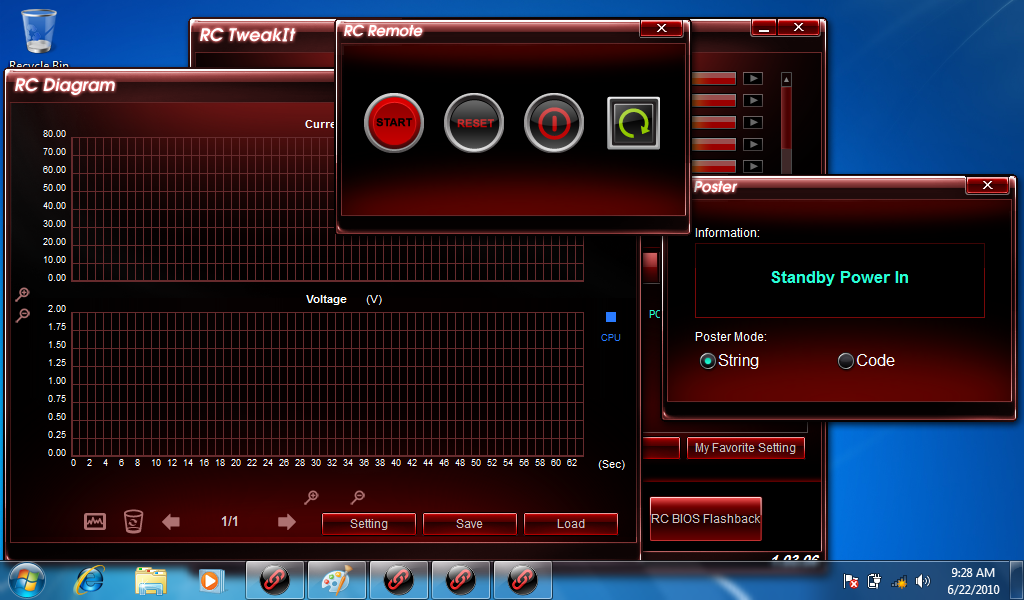Click the red START button in RC Remote
Screen dimensions: 1024x600
(x=394, y=123)
